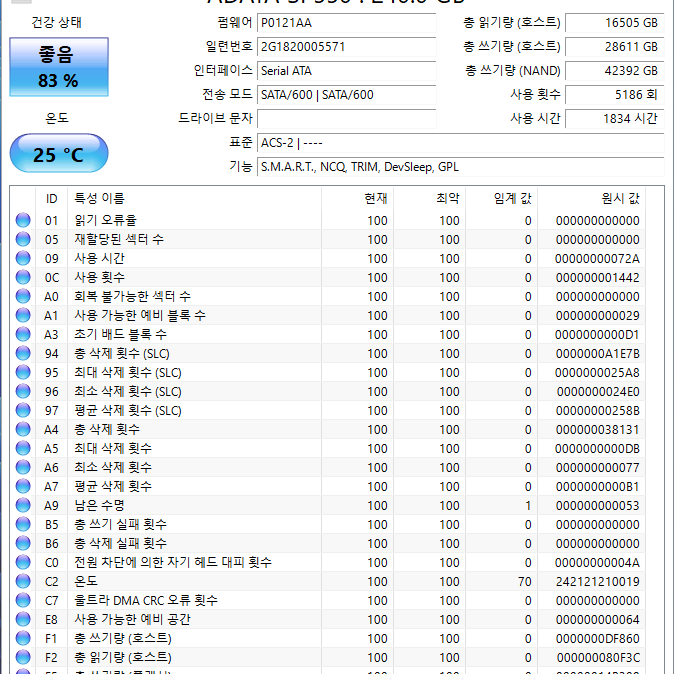Select raw value 0000000A1E7B
The width and height of the screenshot is (674, 674).
(597, 354)
